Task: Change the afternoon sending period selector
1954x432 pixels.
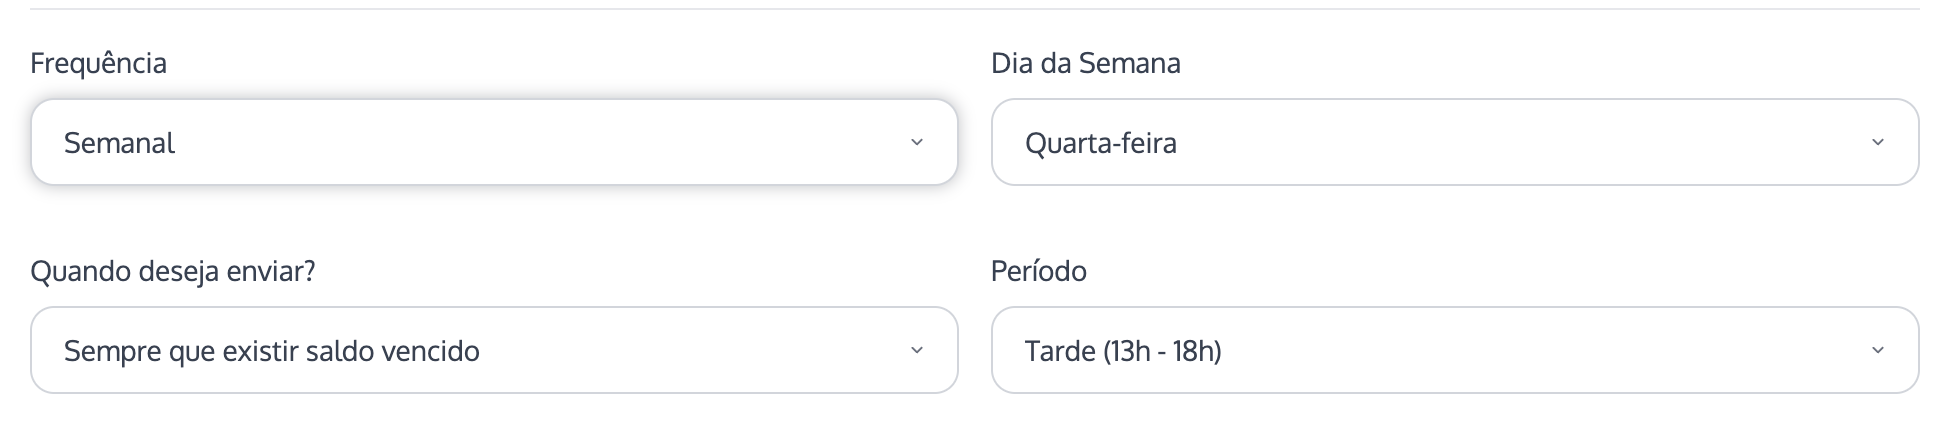Action: [x=1454, y=350]
